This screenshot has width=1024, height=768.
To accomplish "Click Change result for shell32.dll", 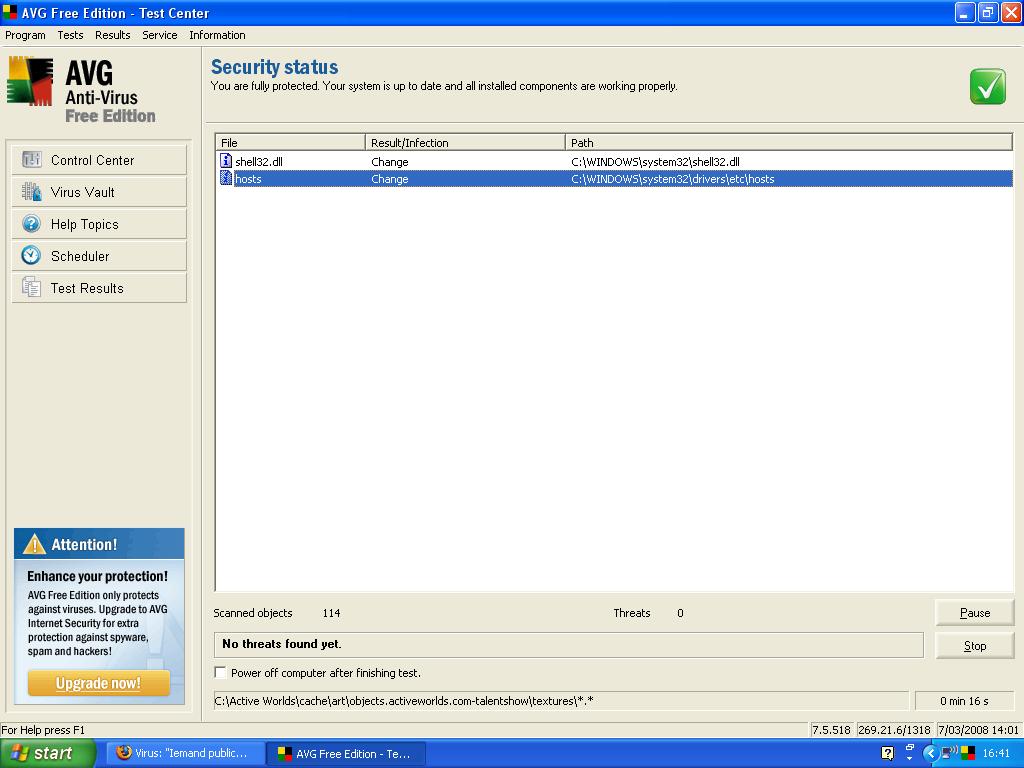I will (390, 161).
